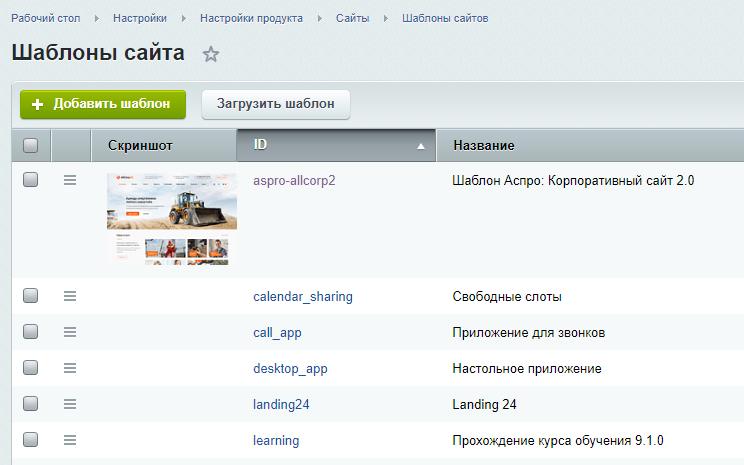Screen dimensions: 744x465
Task: Check the aspro-allcorp2 template checkbox
Action: (x=30, y=180)
